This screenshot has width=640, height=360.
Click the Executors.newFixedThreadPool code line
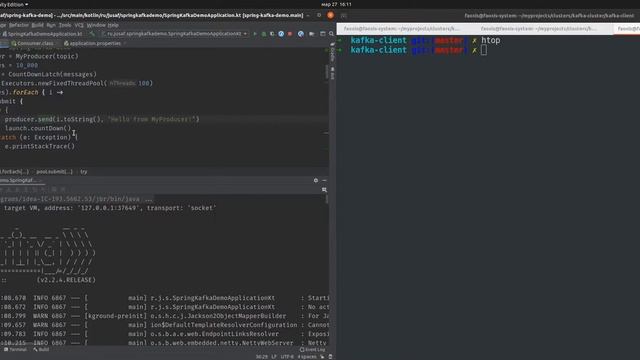tap(77, 83)
